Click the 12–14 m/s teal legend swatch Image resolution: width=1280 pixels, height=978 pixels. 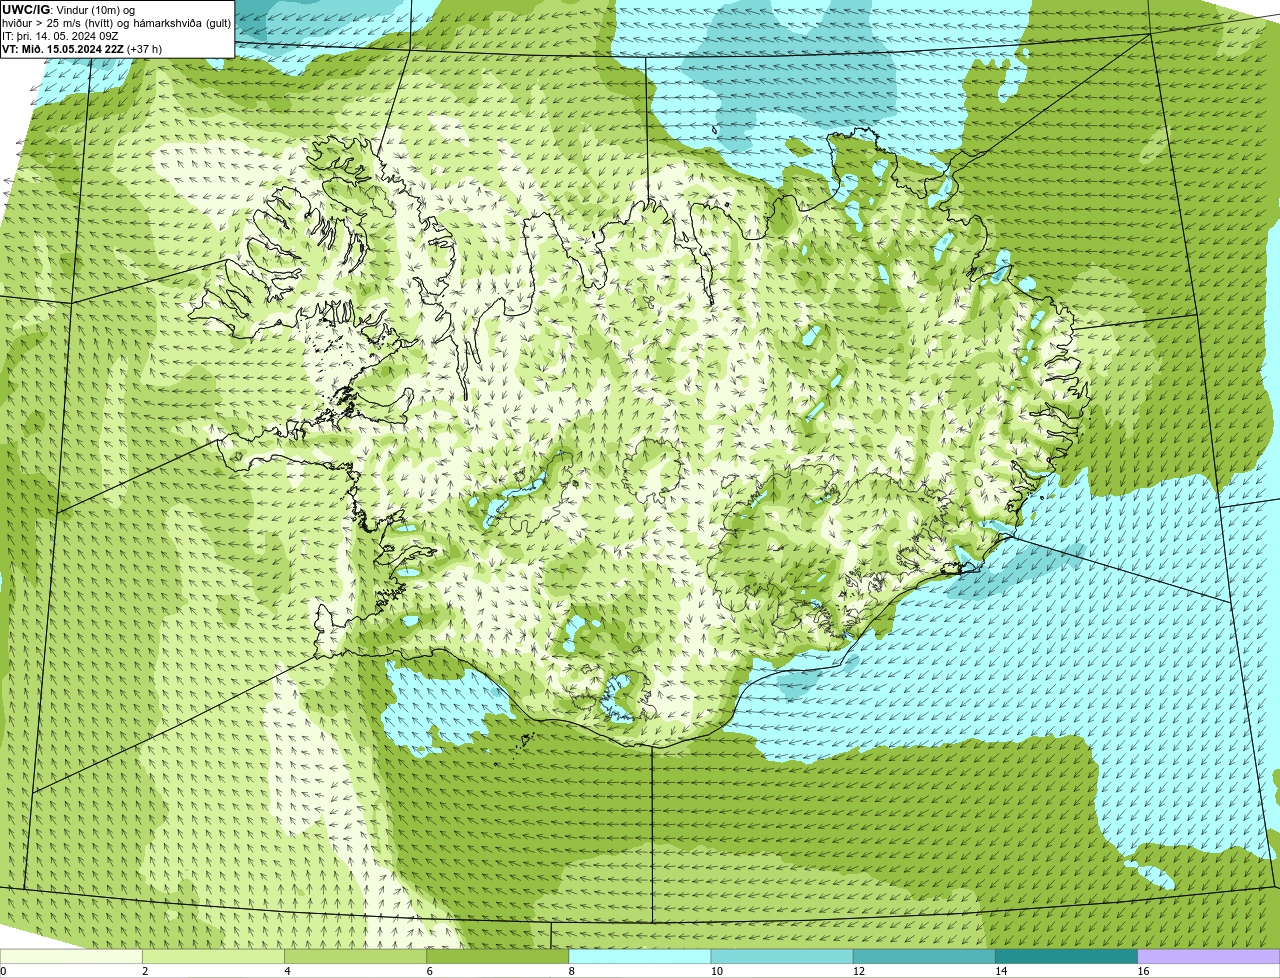click(x=924, y=956)
